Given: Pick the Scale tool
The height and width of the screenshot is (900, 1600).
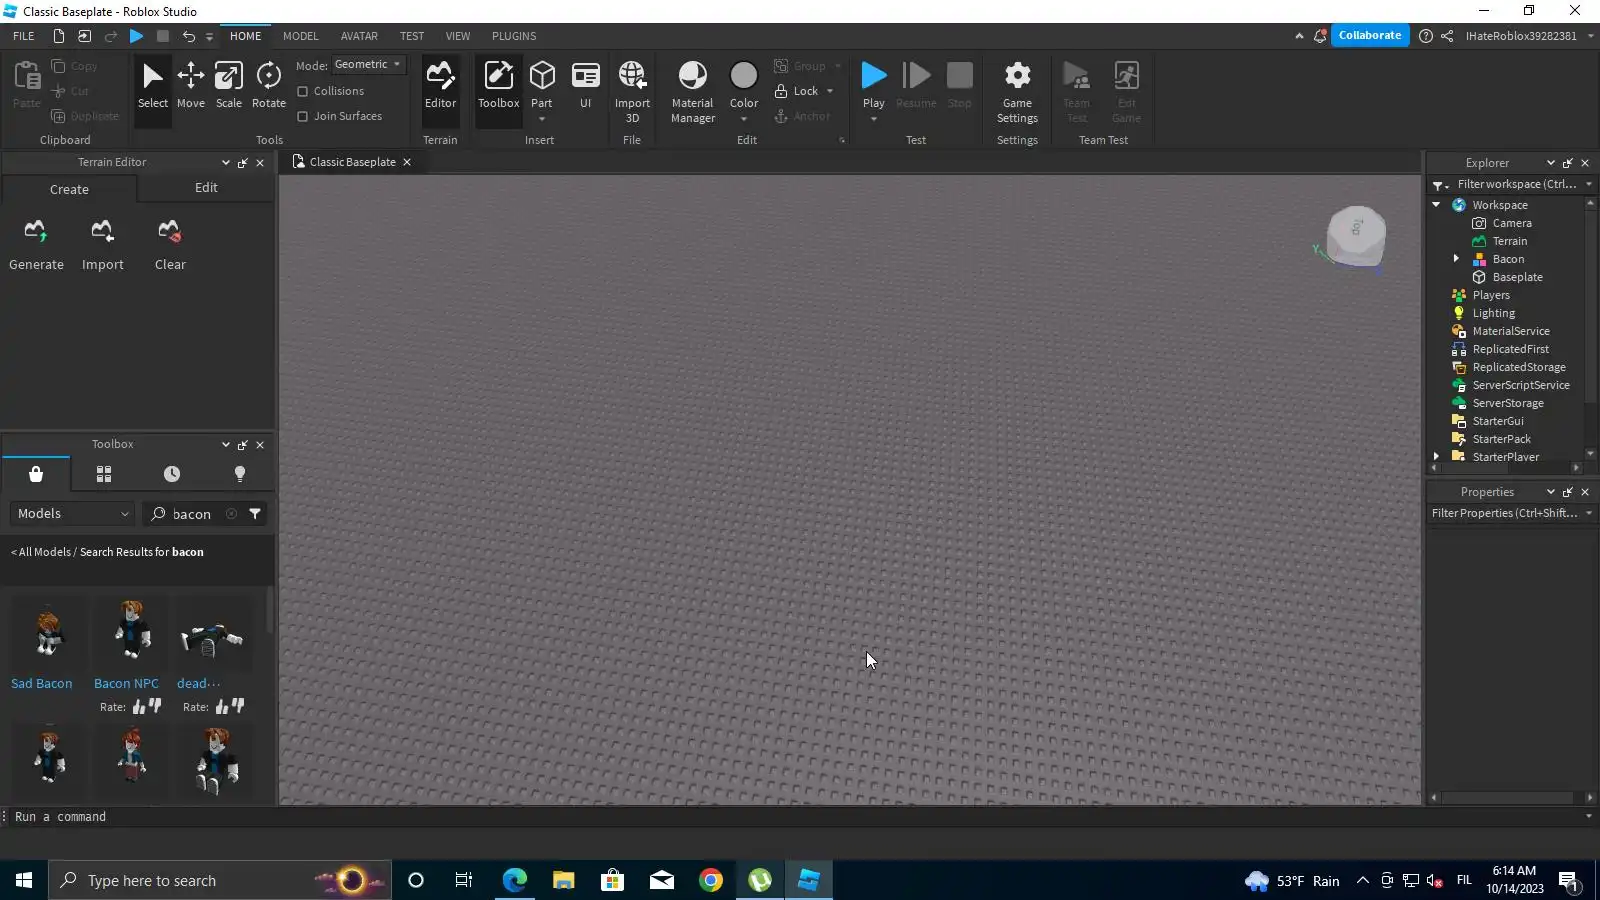Looking at the screenshot, I should coord(229,86).
